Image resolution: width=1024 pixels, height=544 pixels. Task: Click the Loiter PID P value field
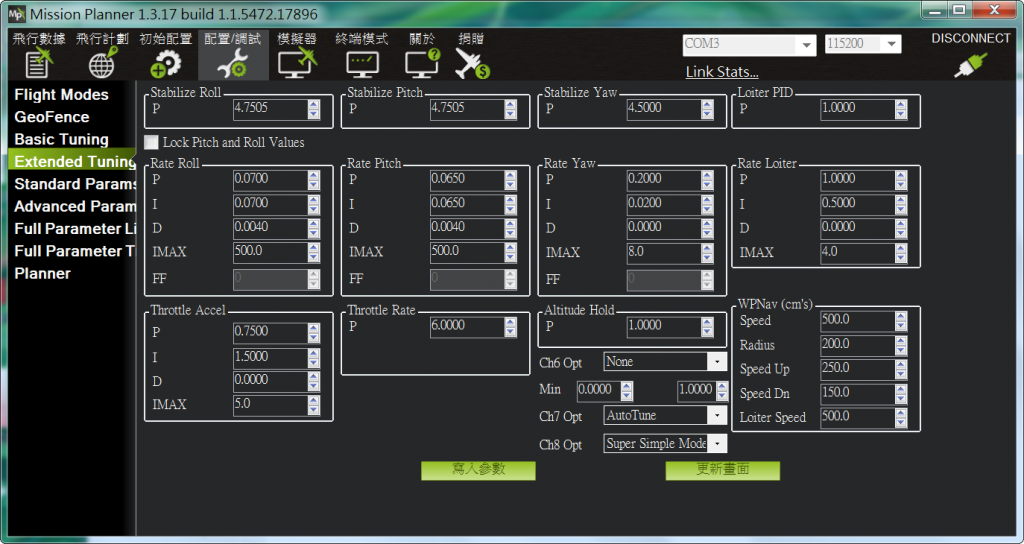click(x=857, y=109)
